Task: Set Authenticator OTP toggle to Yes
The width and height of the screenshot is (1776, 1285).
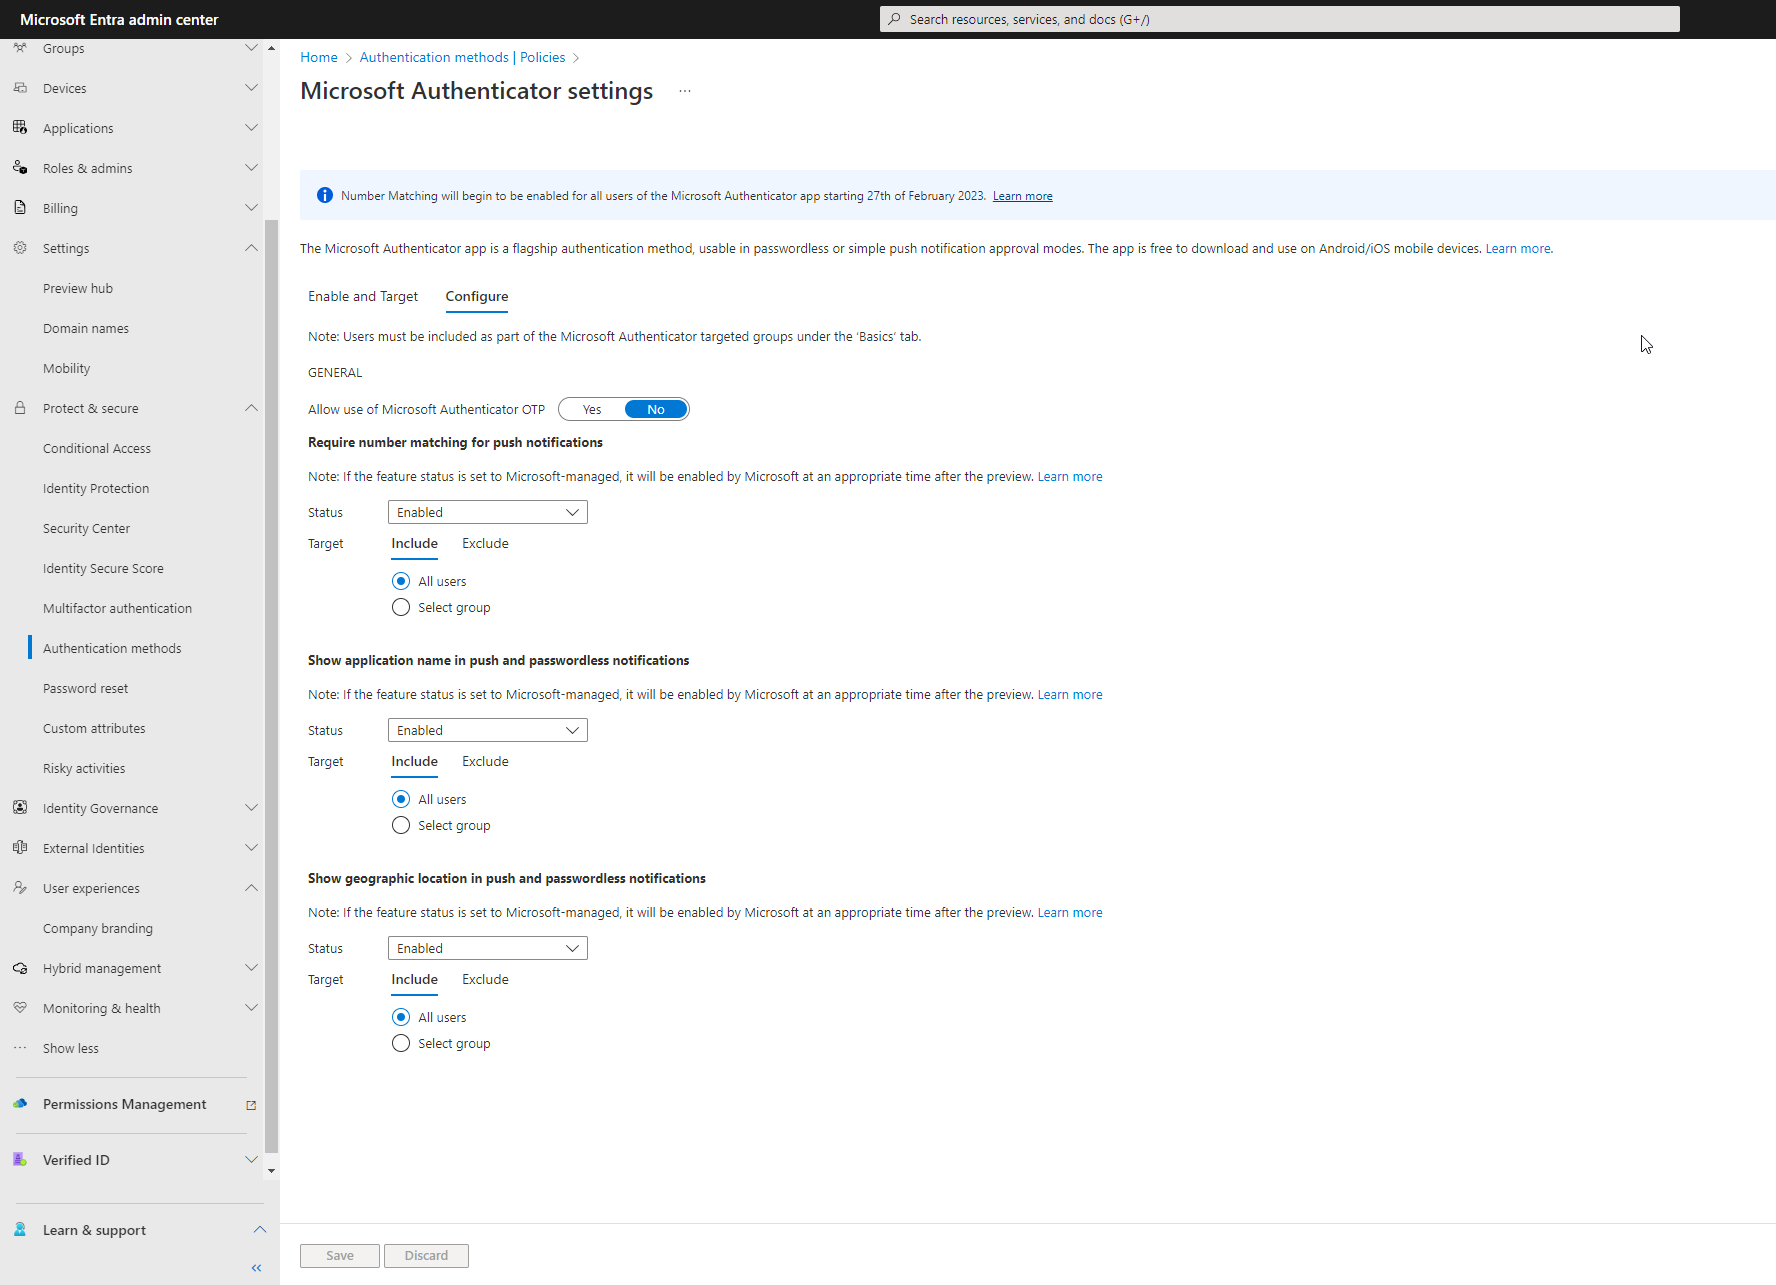Action: point(592,409)
